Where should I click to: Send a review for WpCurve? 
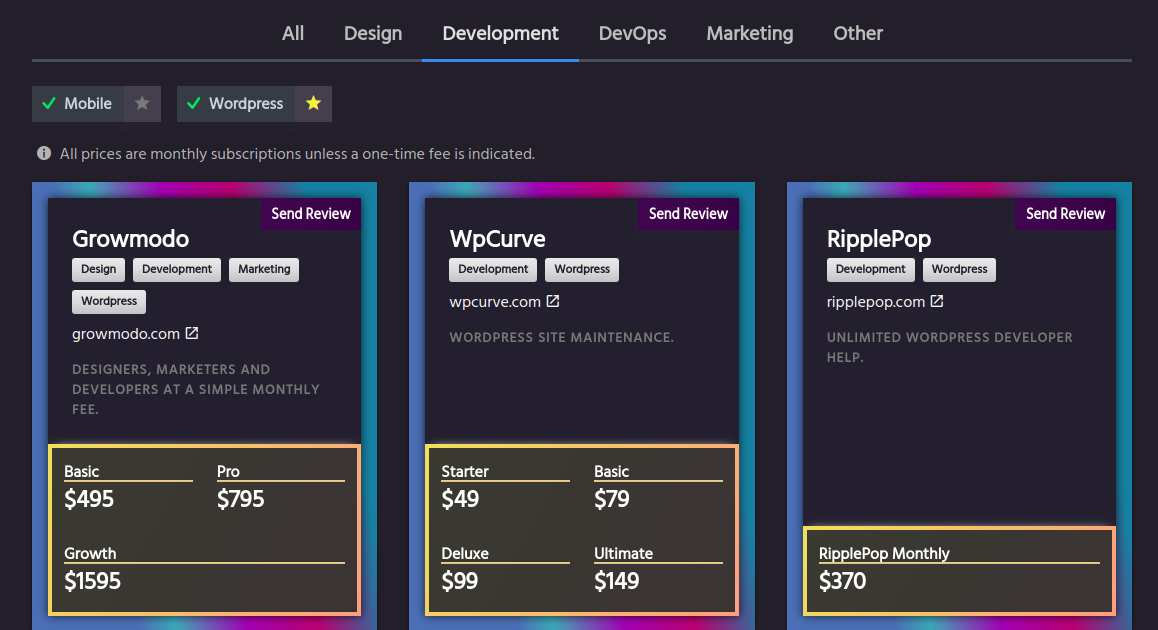click(688, 213)
